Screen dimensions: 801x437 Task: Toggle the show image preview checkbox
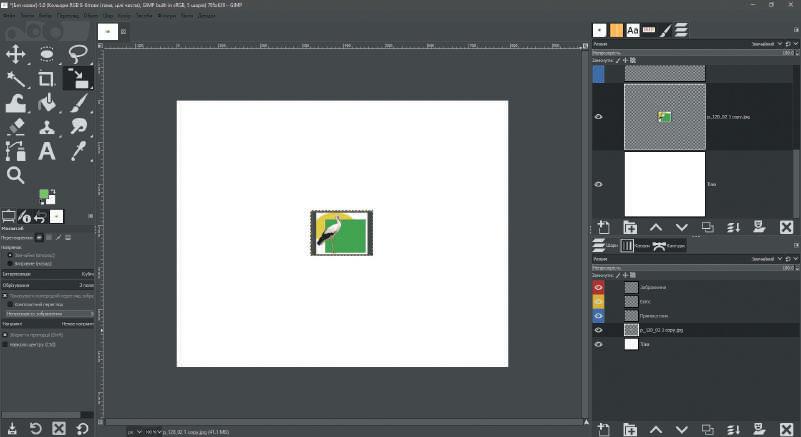[5, 296]
